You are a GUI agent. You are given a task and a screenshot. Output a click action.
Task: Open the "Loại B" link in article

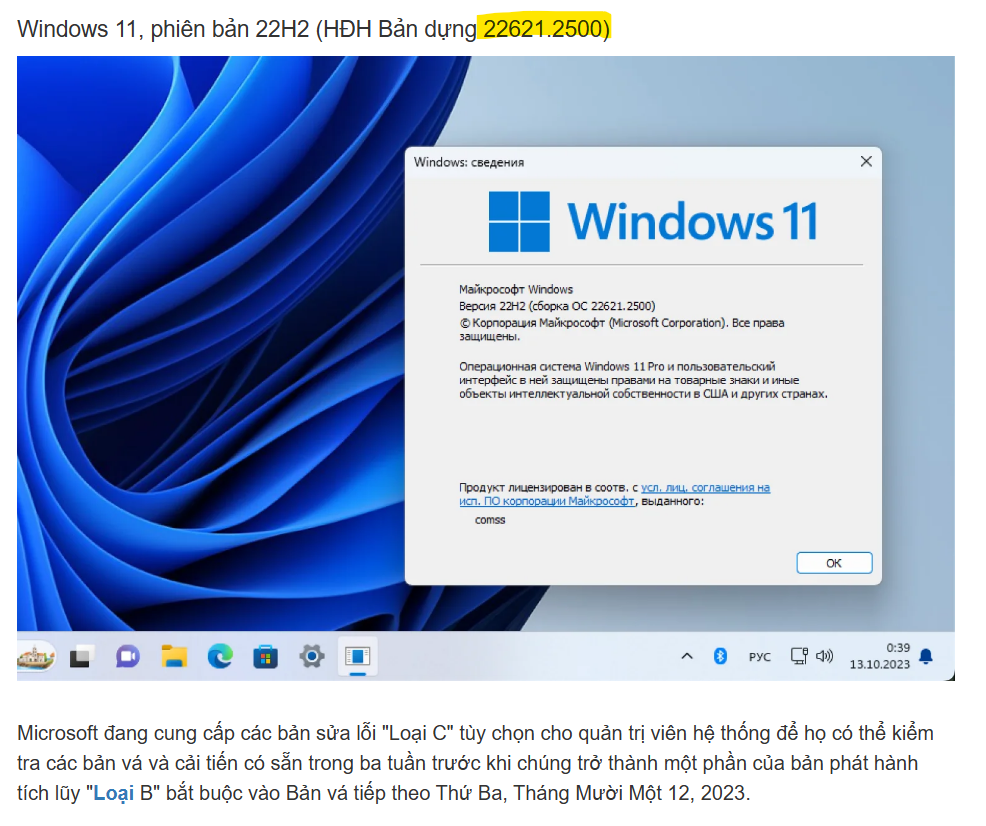click(114, 793)
